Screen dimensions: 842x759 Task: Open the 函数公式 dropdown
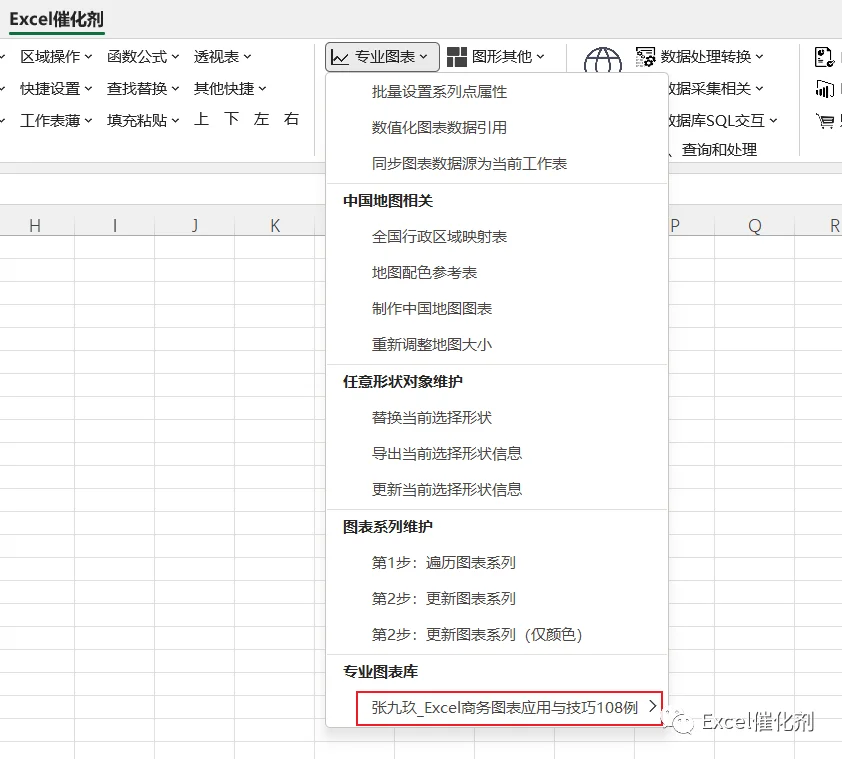(143, 56)
